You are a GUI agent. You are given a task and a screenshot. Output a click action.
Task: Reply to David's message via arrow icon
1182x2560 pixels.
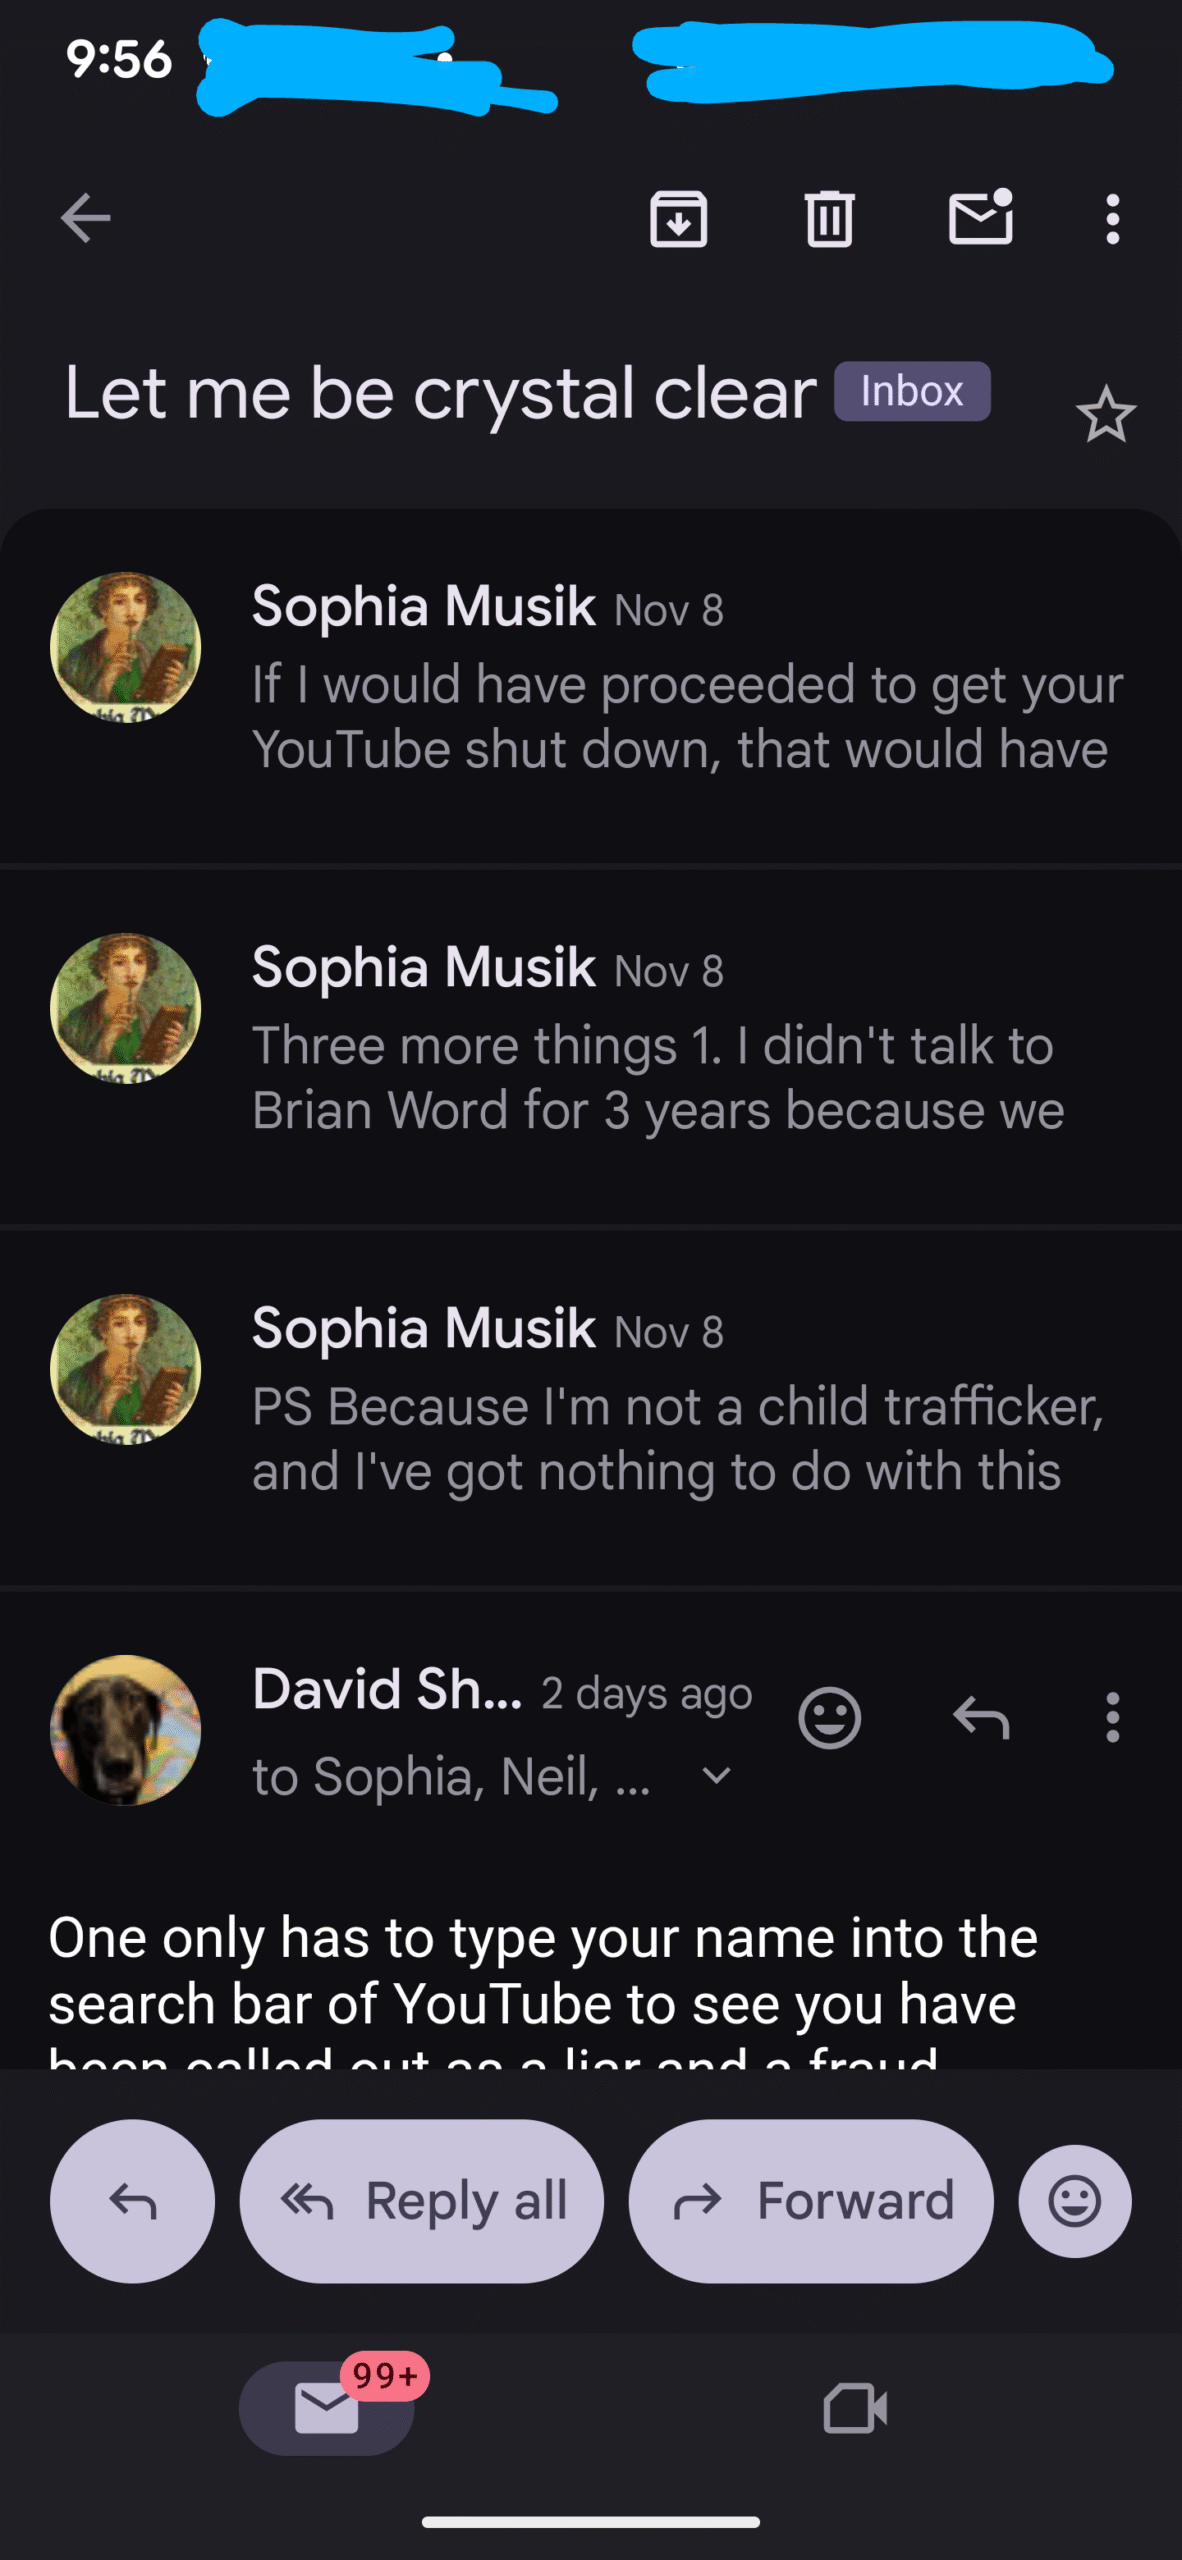point(981,1718)
